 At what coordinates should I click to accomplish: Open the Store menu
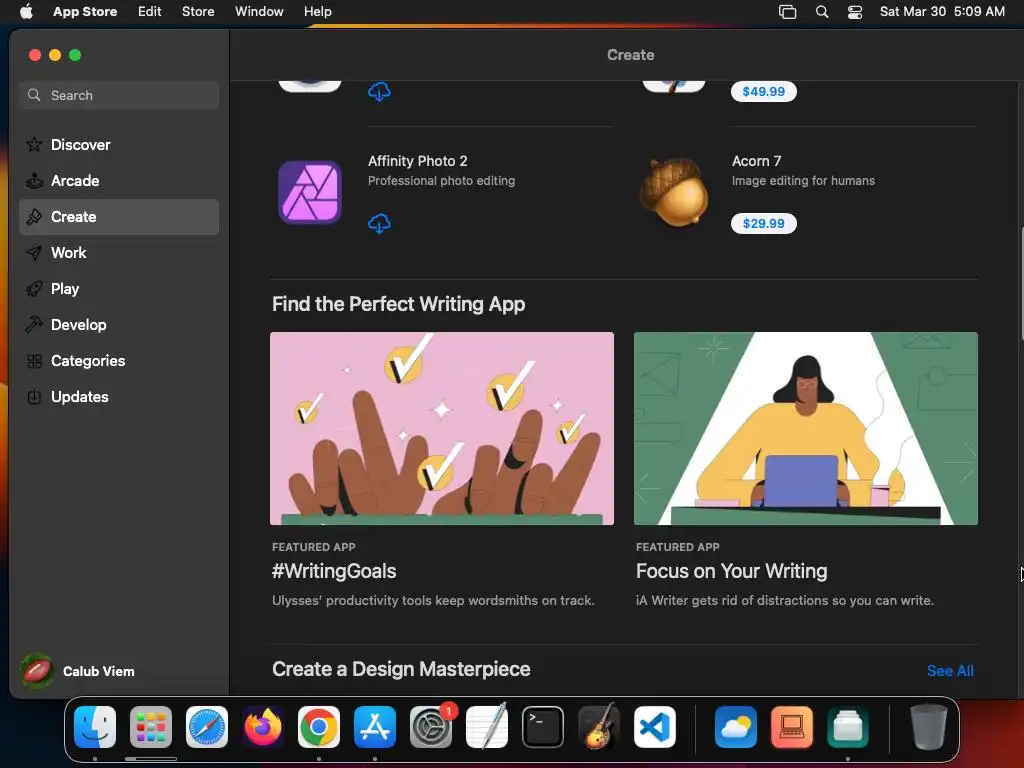coord(198,11)
